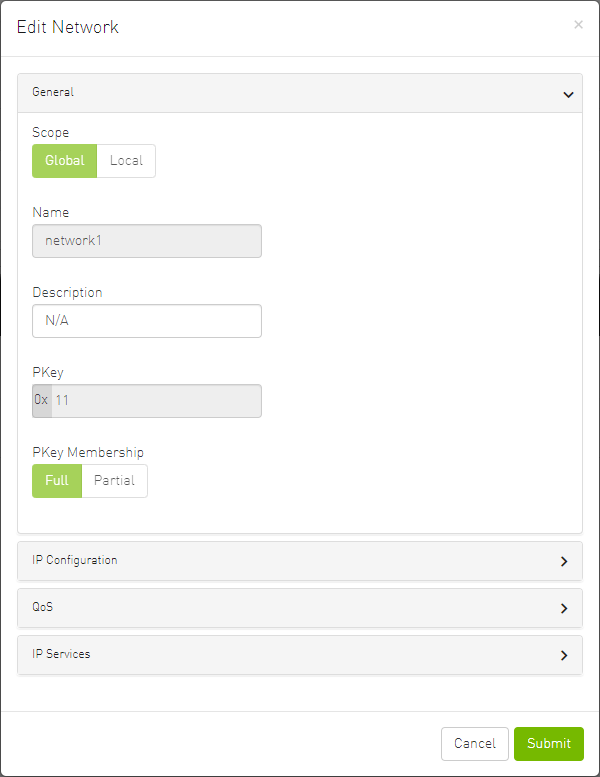
Task: Click the Description input field
Action: pos(147,321)
